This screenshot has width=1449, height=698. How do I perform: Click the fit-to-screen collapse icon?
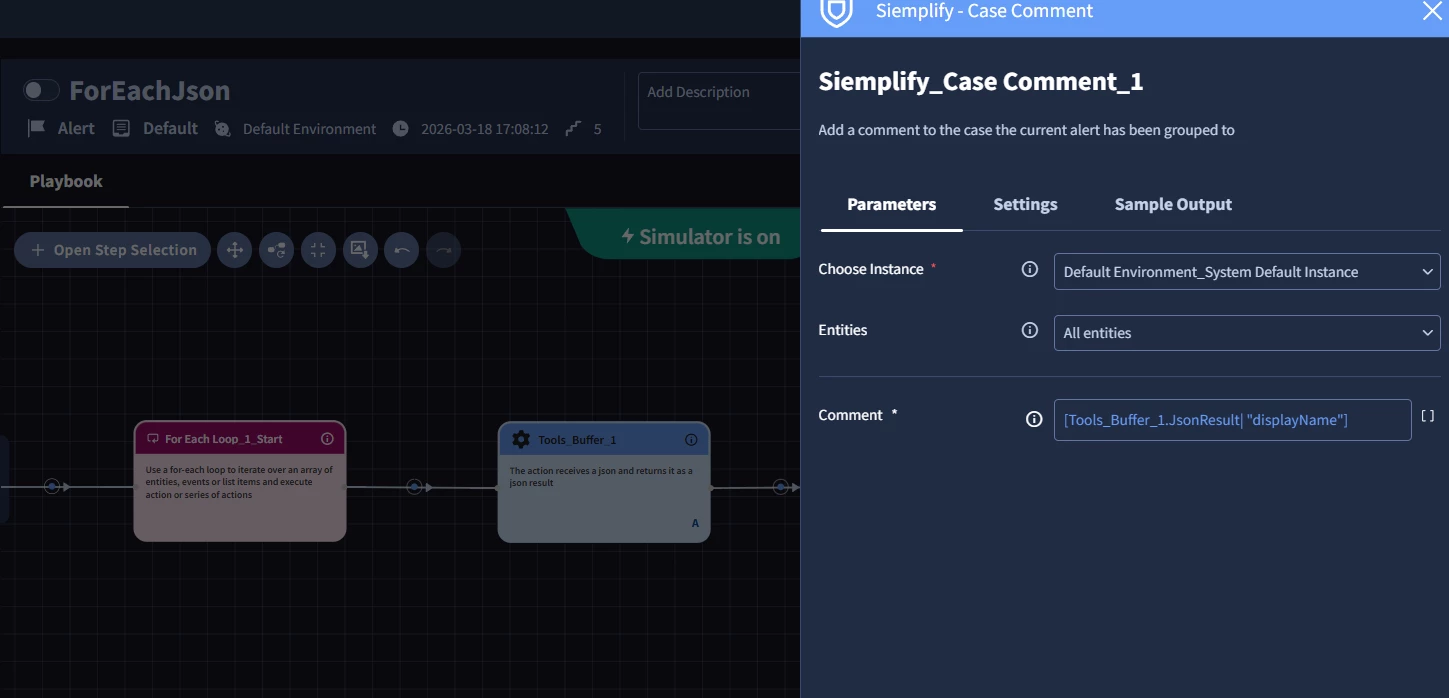[318, 250]
